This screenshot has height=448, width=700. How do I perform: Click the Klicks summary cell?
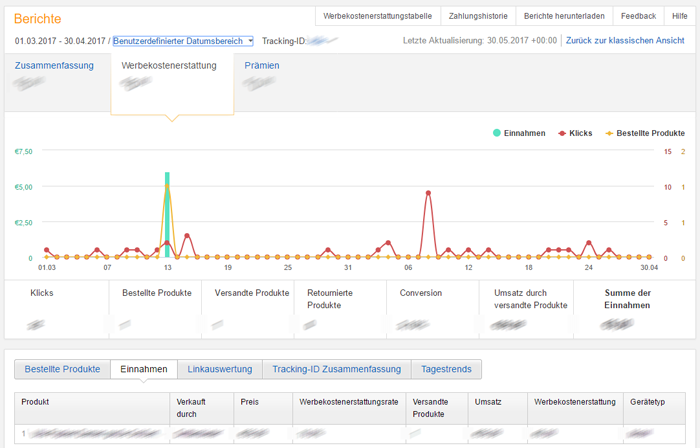coord(57,309)
